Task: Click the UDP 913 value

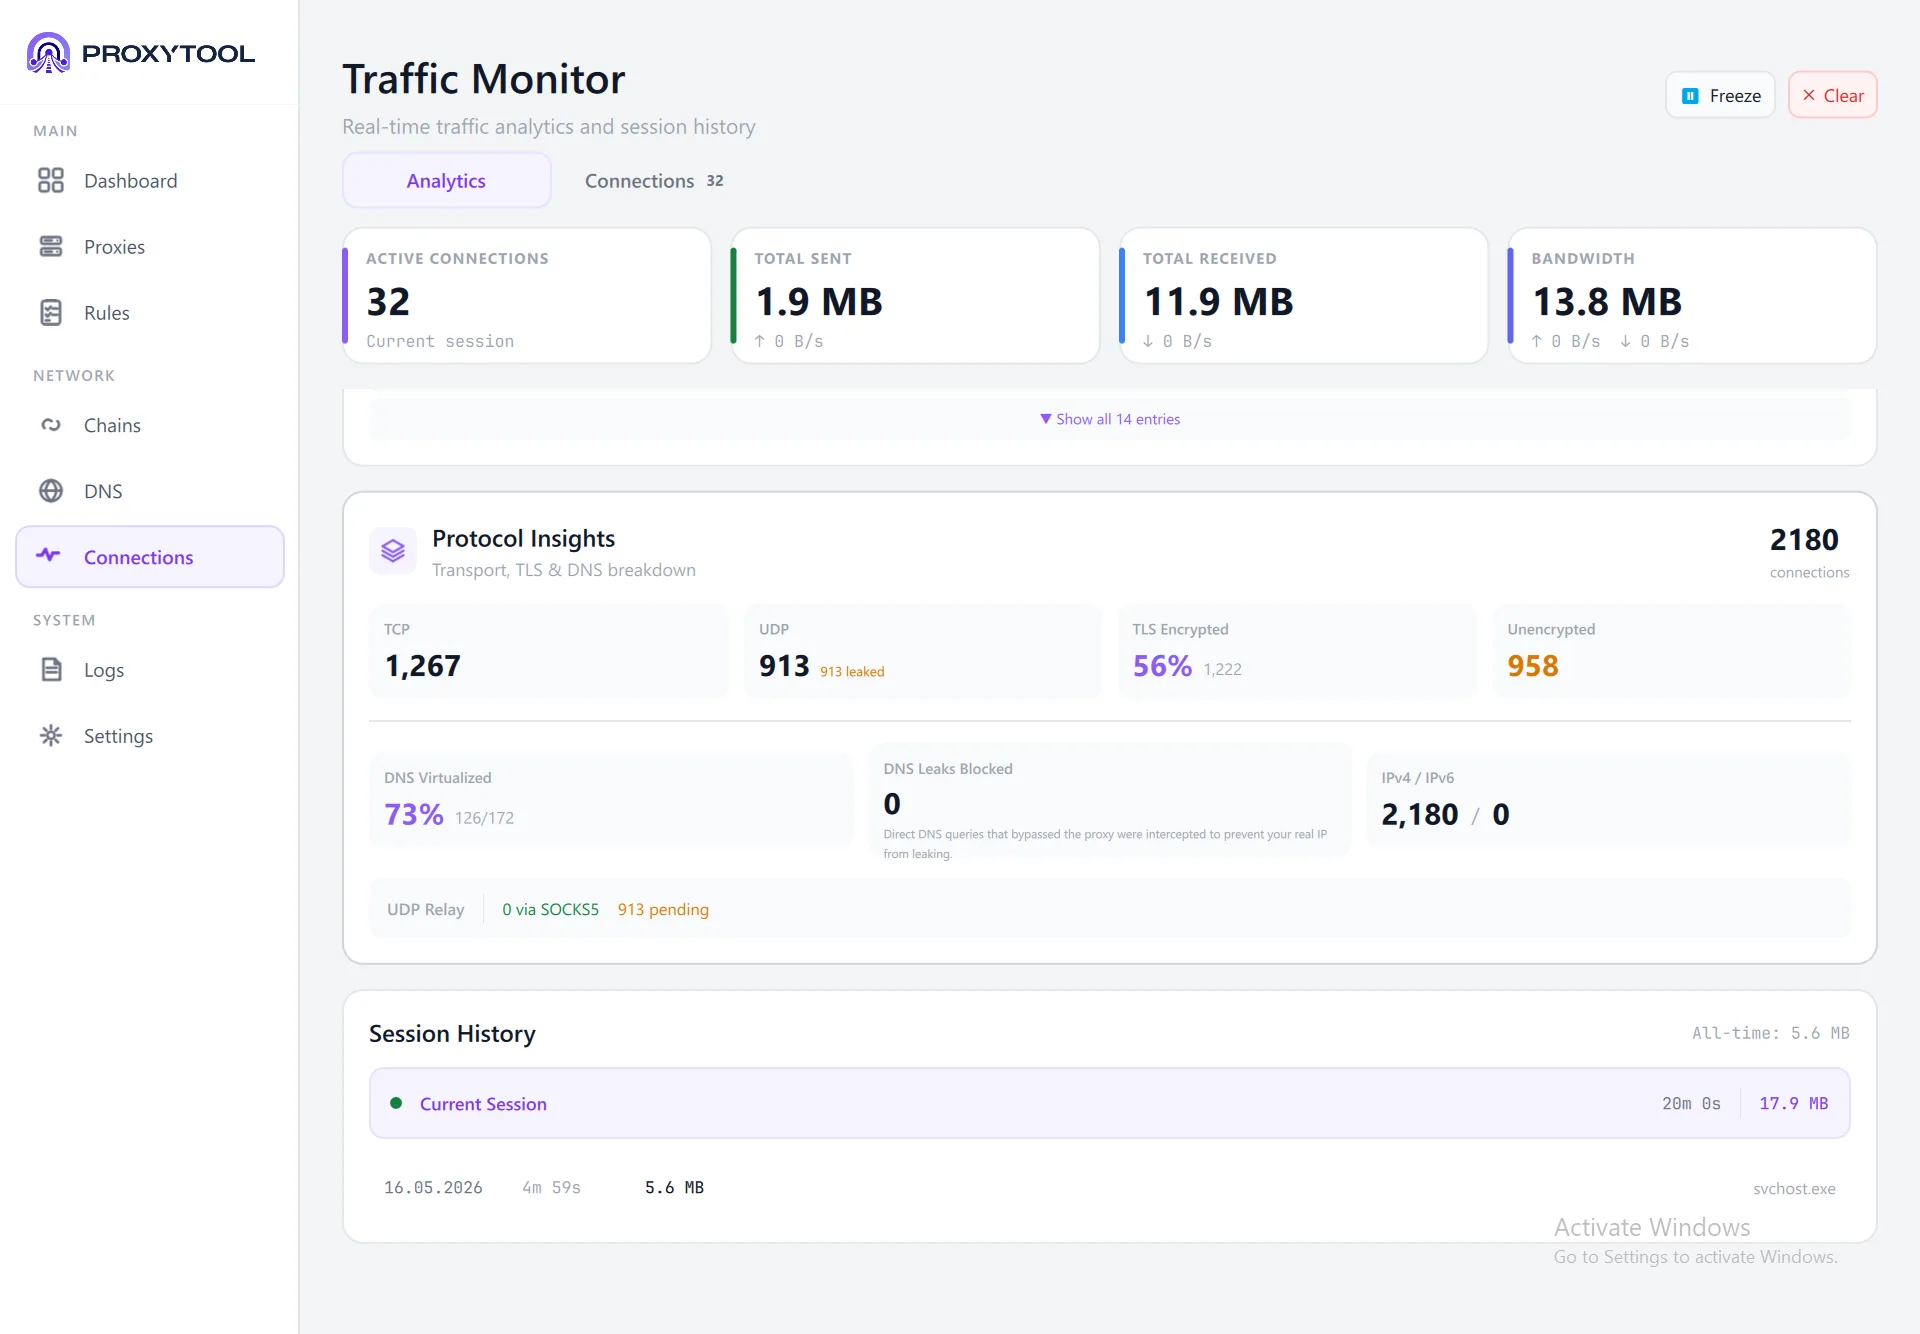Action: coord(784,665)
